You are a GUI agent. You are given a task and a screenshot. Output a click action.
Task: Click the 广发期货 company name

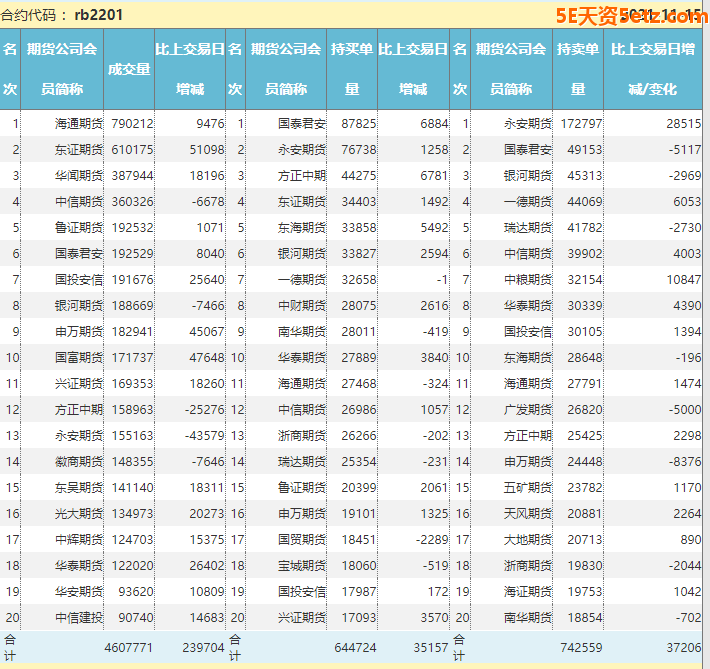click(528, 409)
